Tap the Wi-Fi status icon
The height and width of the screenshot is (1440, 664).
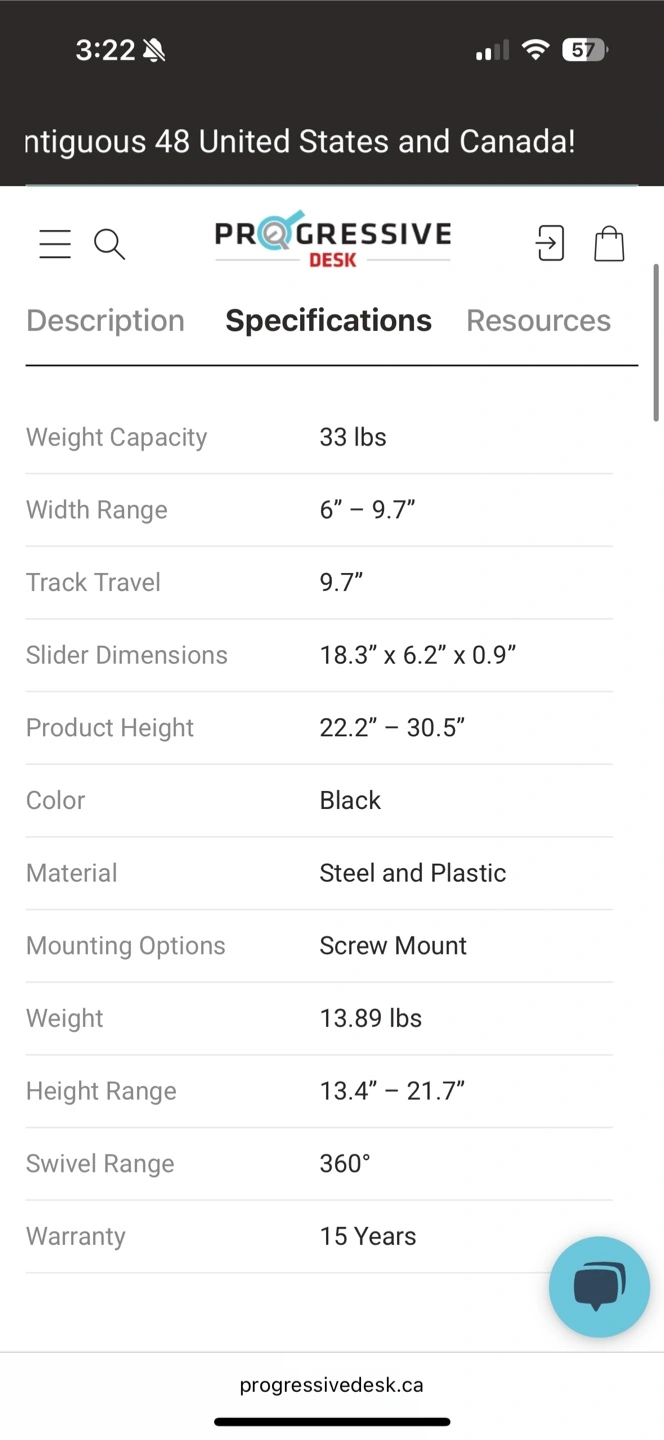pos(536,50)
